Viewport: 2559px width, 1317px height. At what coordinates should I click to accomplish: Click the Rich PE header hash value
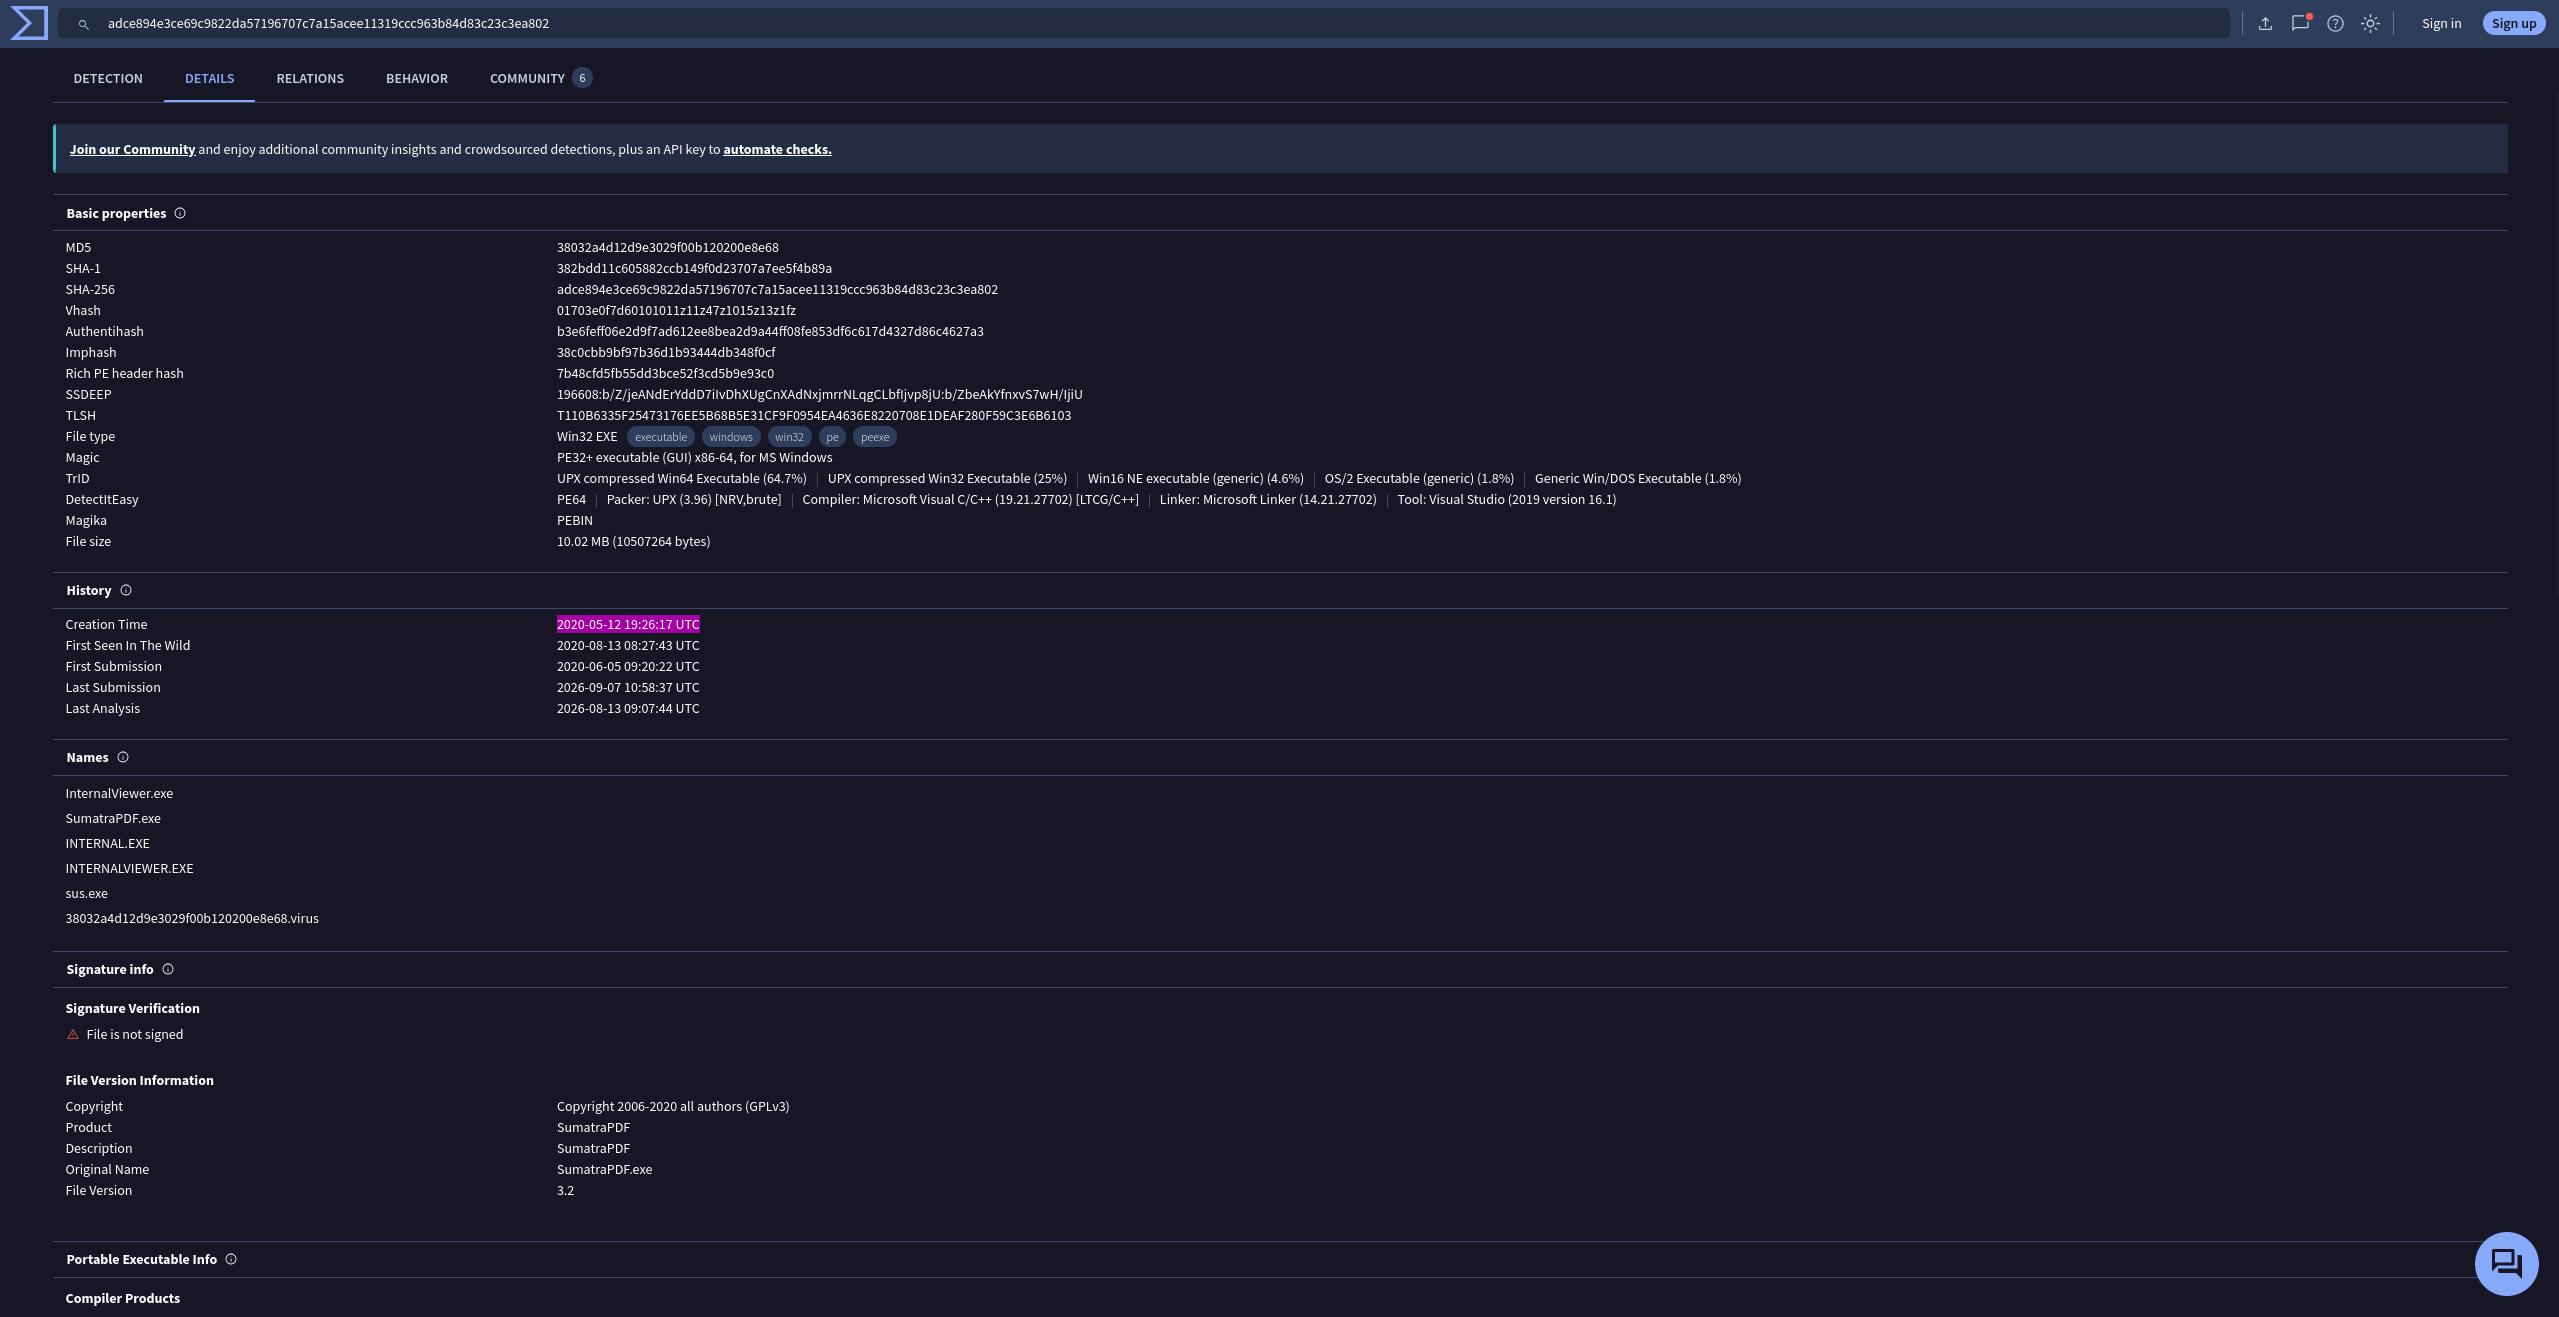(665, 373)
